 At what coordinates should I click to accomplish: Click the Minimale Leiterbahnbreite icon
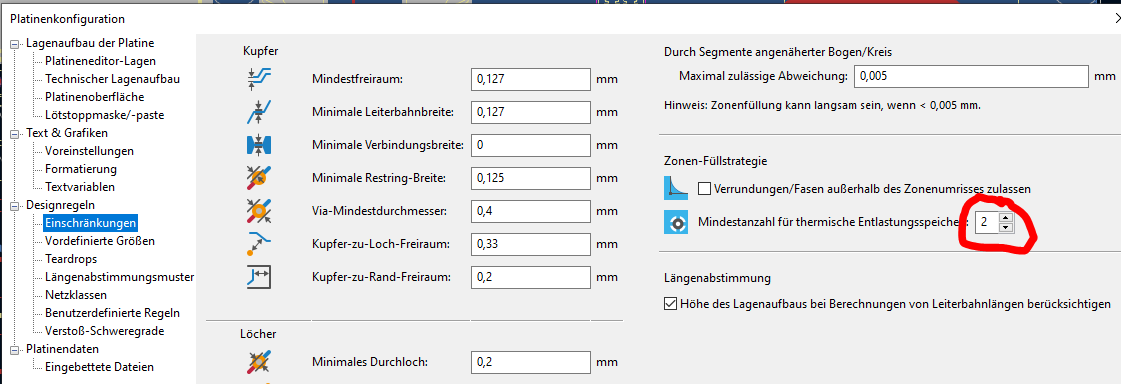click(x=256, y=112)
